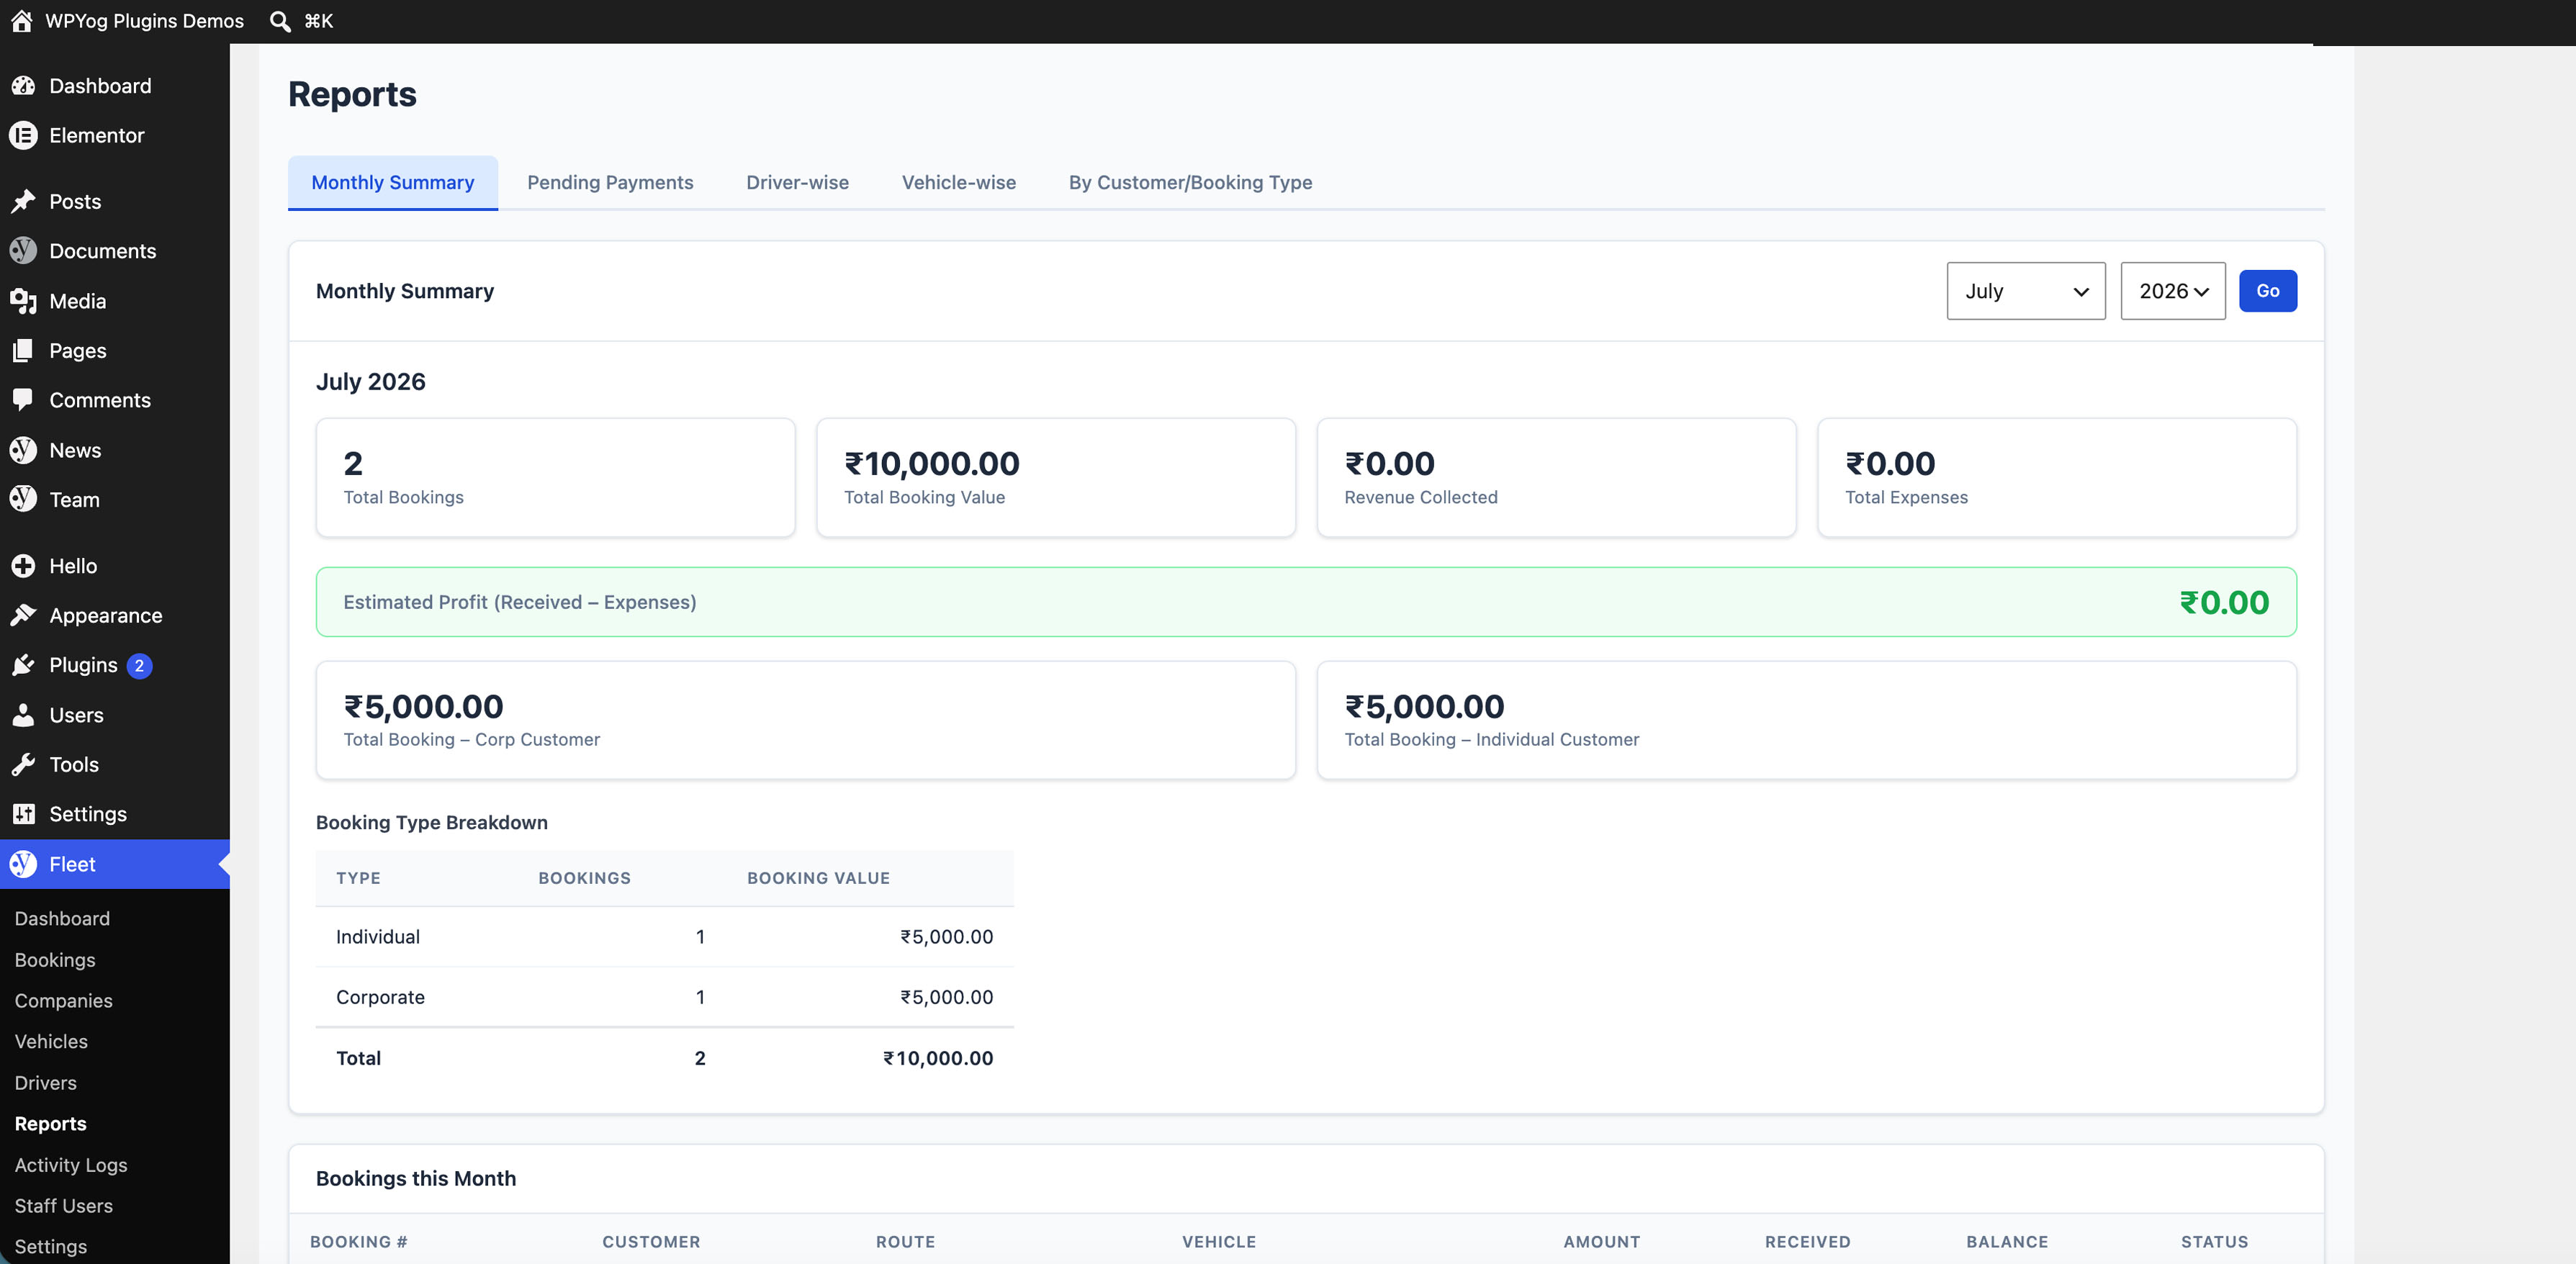Viewport: 2576px width, 1264px height.
Task: Click the ⌘K search shortcut label
Action: coord(318,21)
